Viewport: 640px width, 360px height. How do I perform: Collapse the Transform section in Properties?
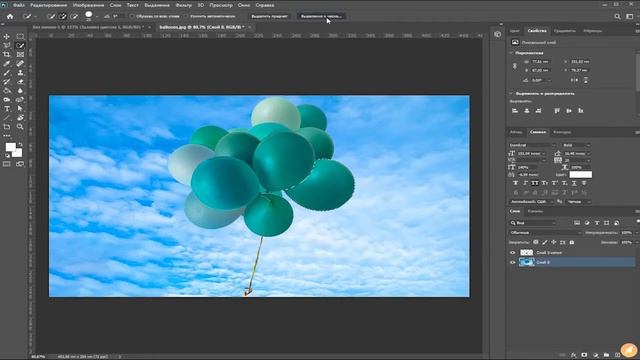click(x=511, y=53)
